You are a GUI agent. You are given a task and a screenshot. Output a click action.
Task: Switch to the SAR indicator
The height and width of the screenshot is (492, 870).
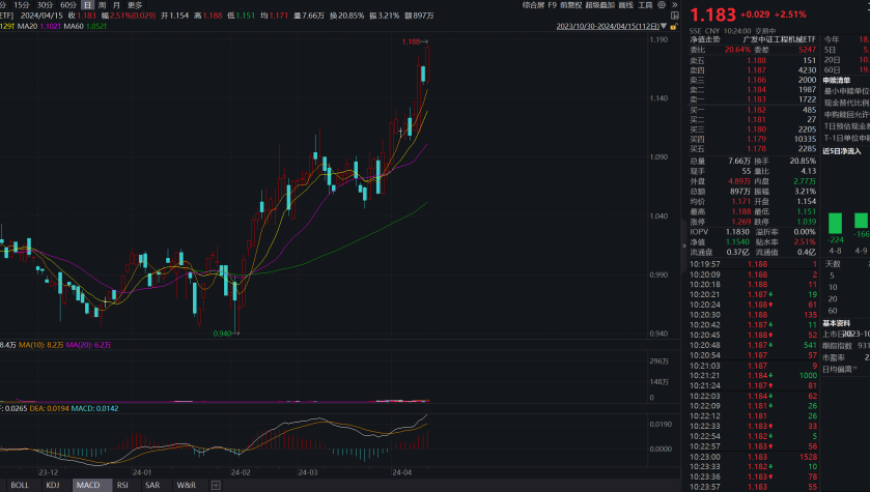click(153, 485)
